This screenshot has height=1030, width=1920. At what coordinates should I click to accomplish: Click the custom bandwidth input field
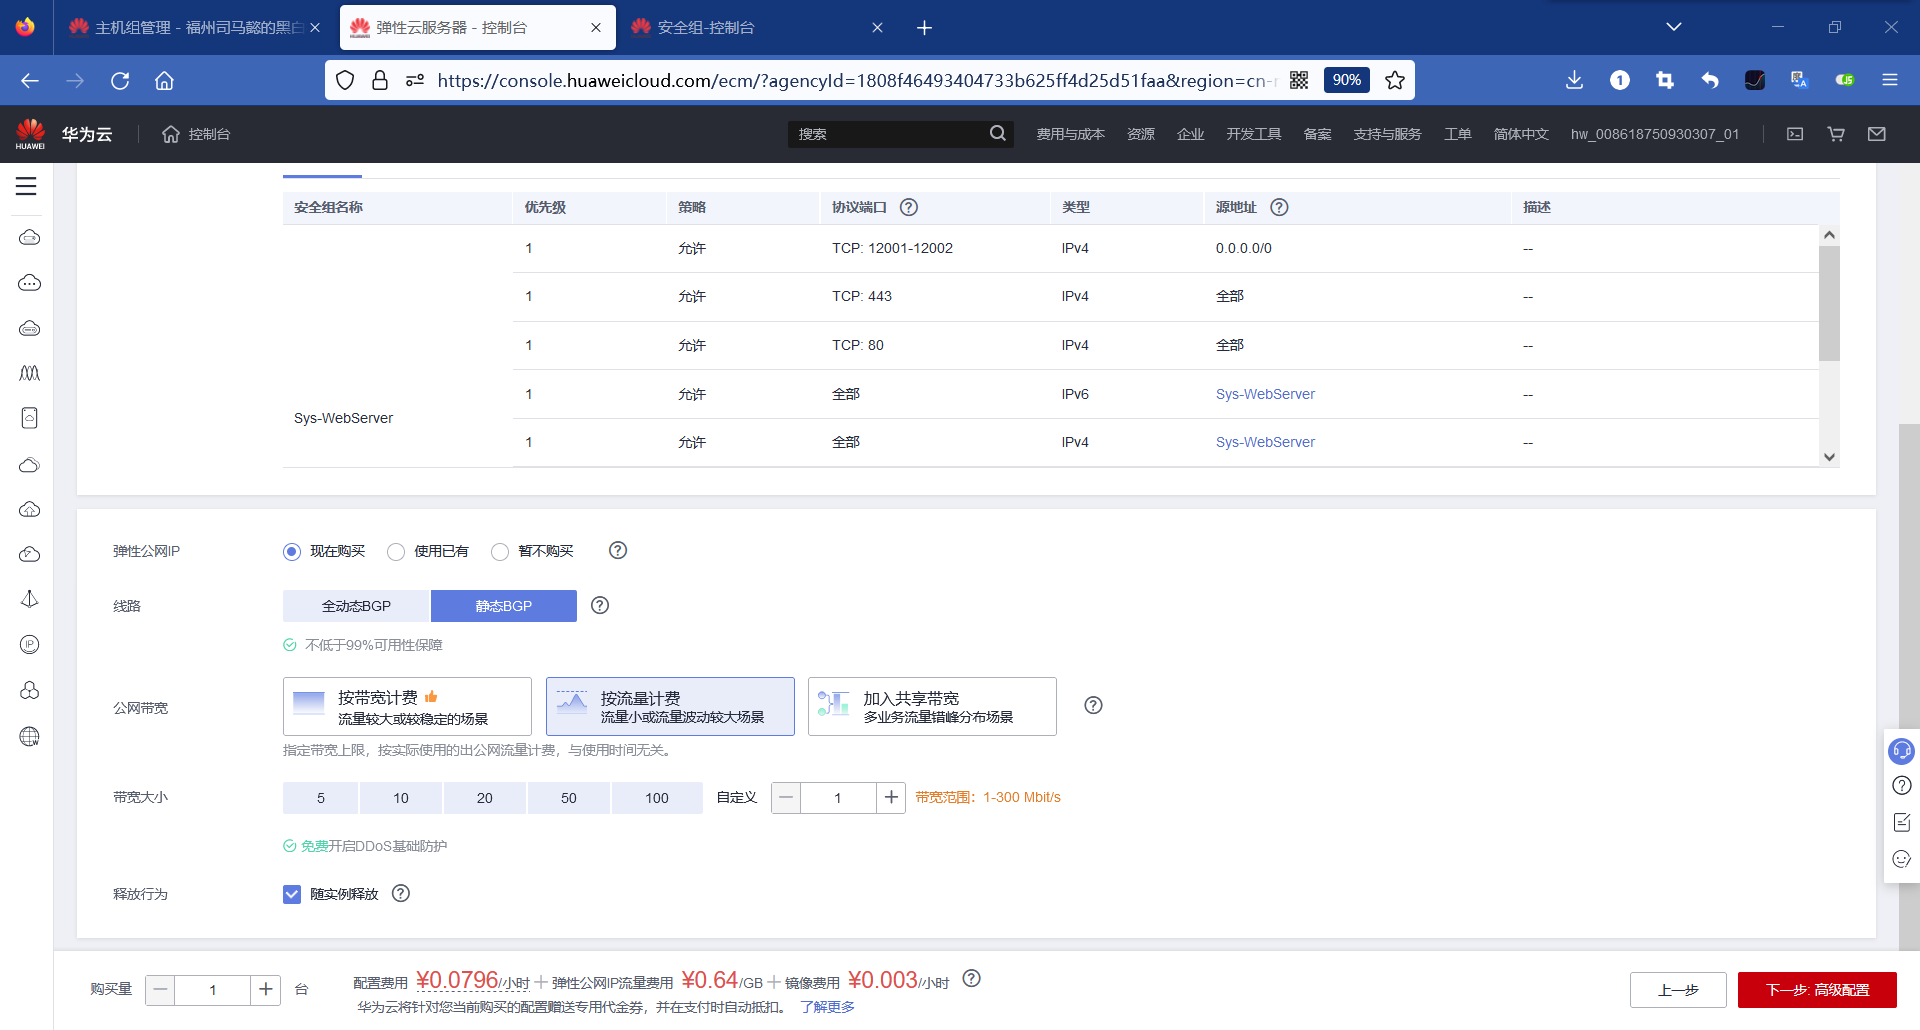pyautogui.click(x=838, y=798)
